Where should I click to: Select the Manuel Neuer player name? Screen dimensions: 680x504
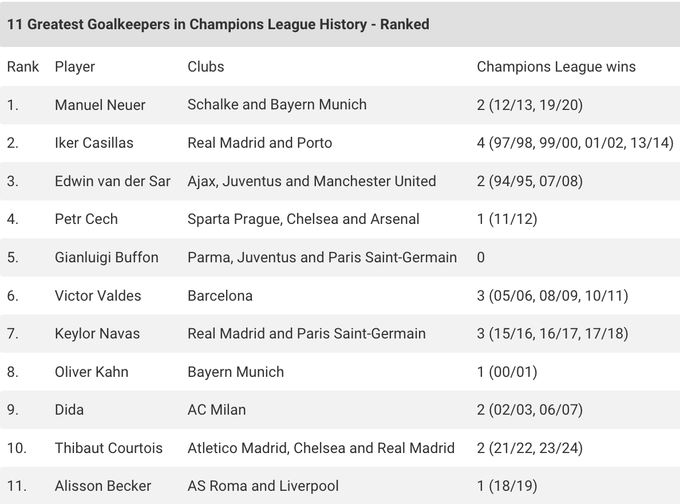[101, 105]
